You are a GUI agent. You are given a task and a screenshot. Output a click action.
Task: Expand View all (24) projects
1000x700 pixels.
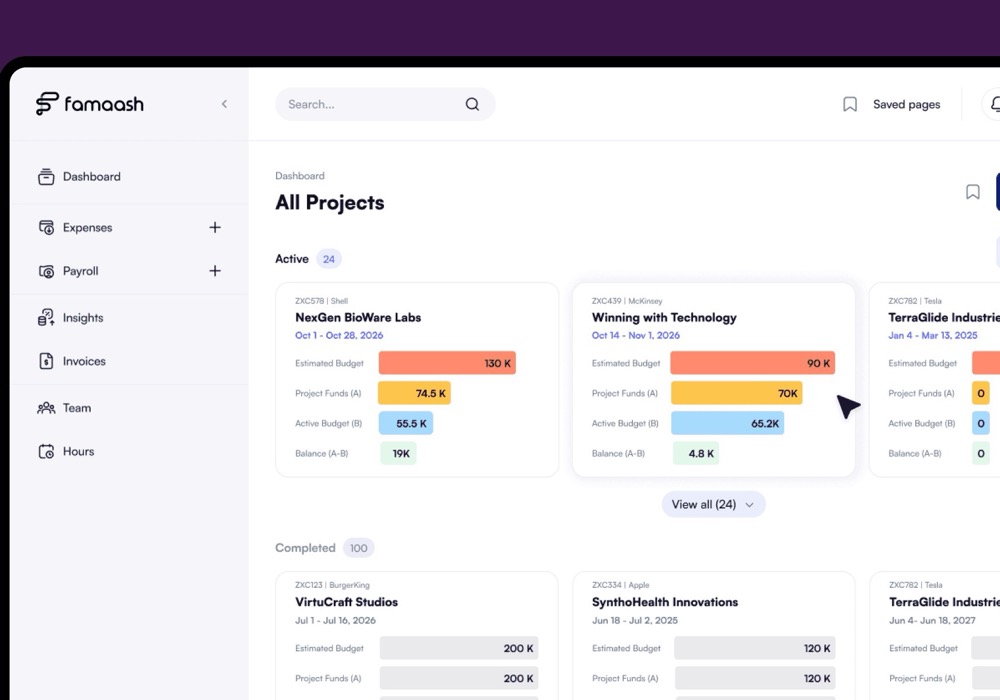pyautogui.click(x=713, y=504)
